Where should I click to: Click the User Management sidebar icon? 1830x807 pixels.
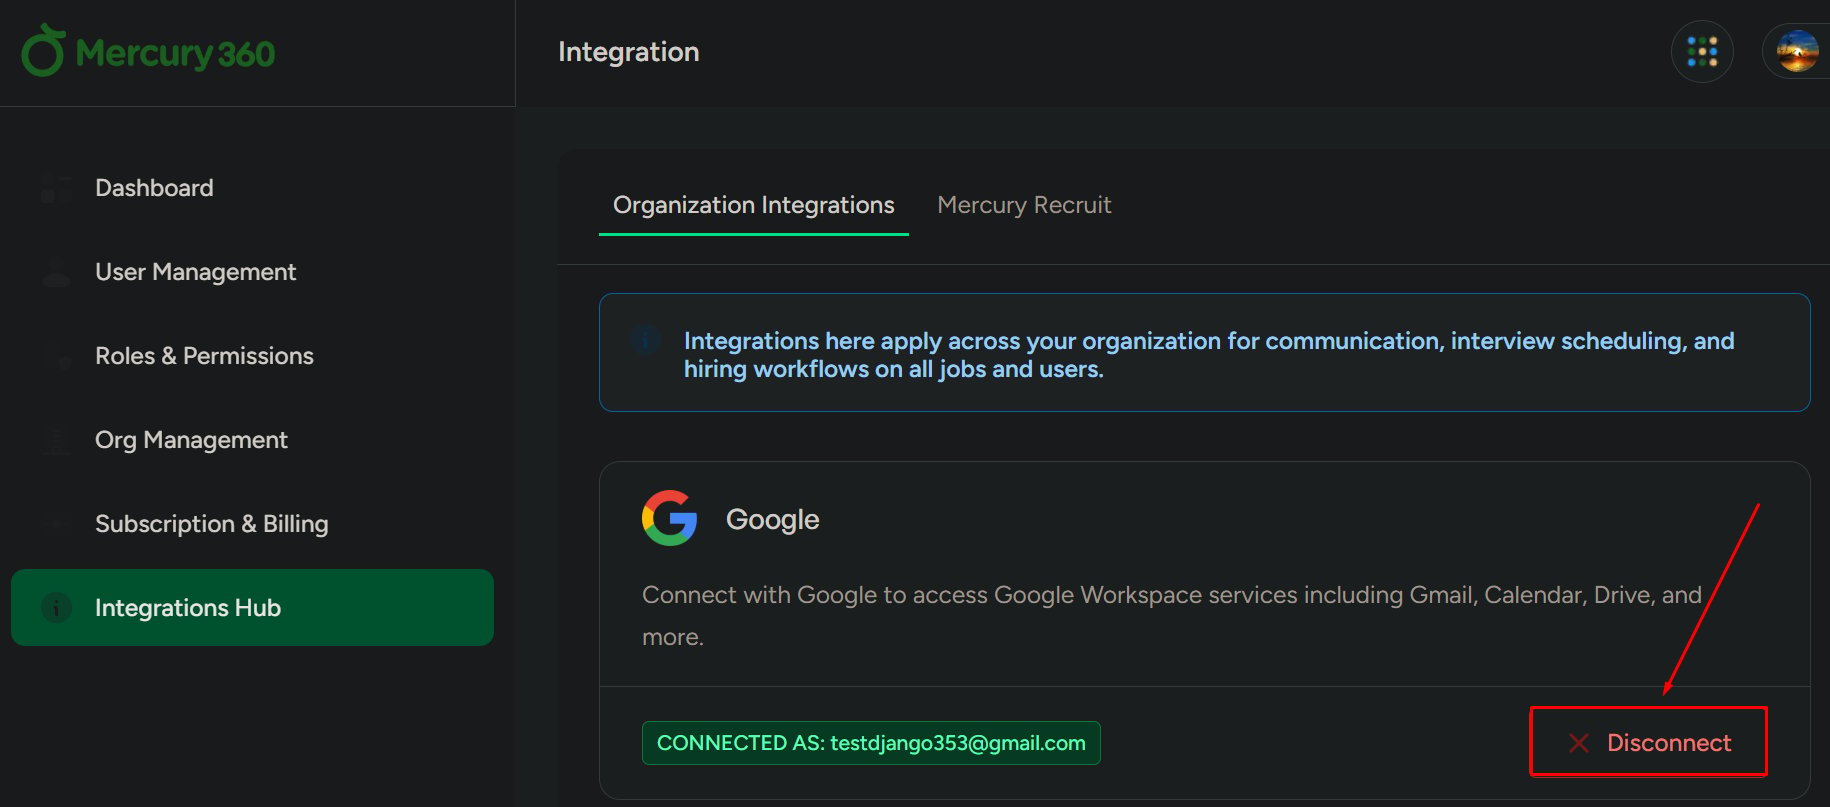[56, 272]
